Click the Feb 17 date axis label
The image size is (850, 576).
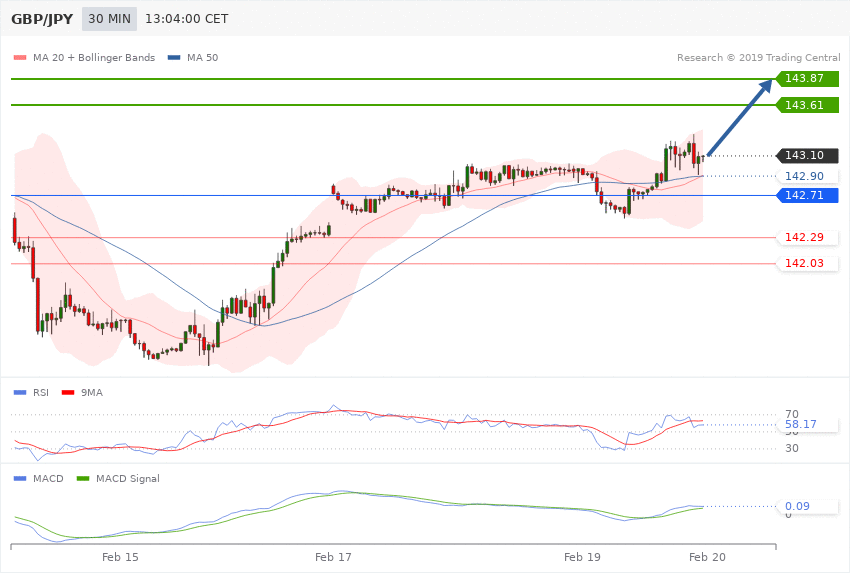pyautogui.click(x=333, y=557)
